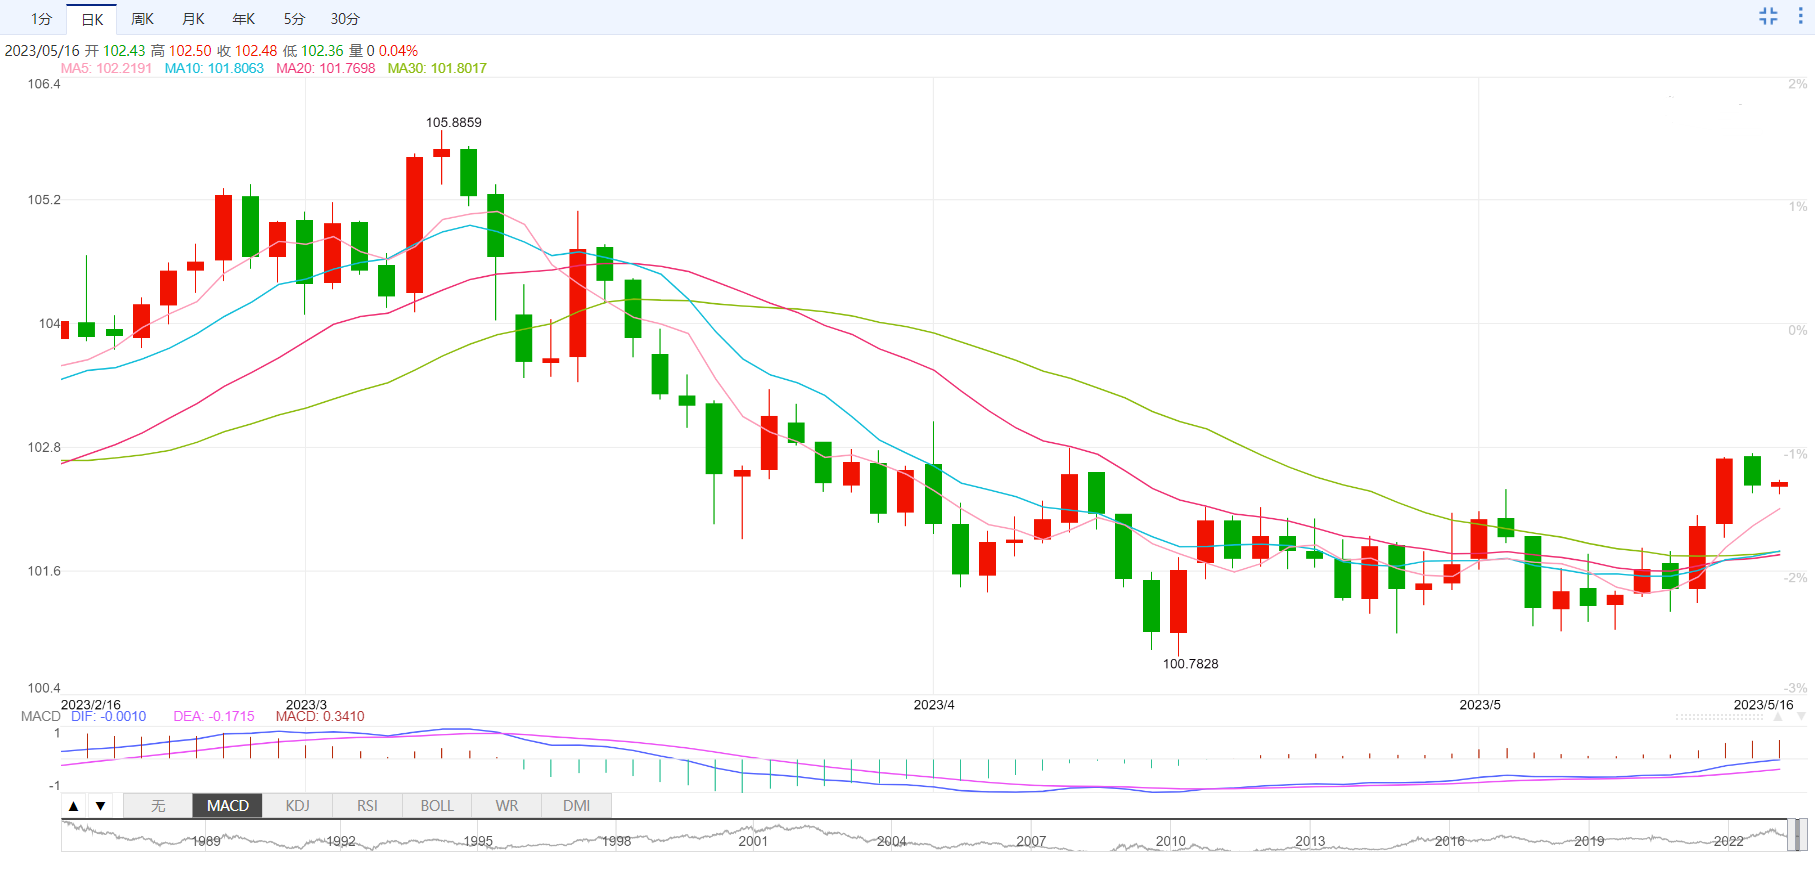Click the MA10: 101.8063 legend label

pos(214,68)
